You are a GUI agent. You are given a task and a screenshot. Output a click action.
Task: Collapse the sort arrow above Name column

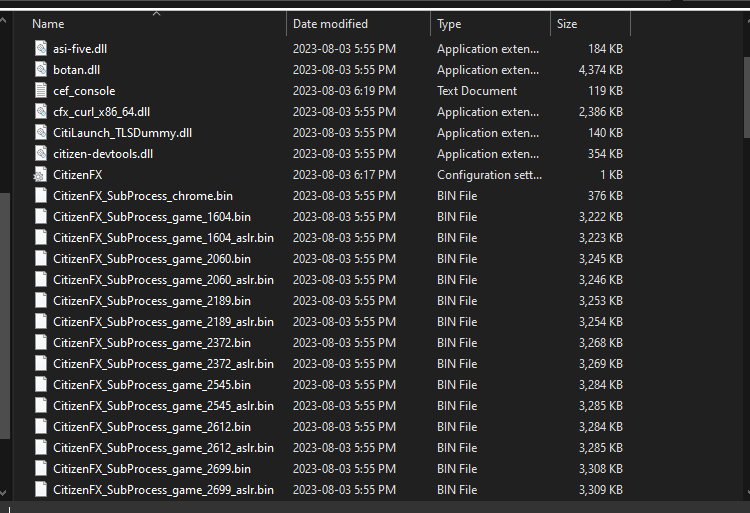pos(156,14)
